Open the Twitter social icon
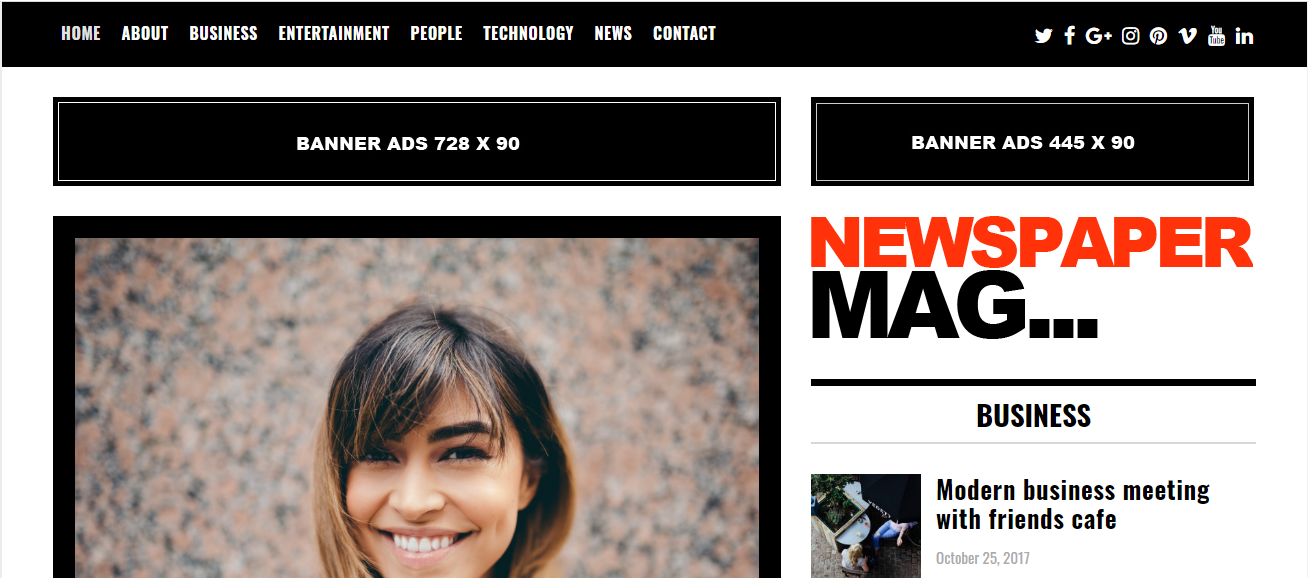This screenshot has height=578, width=1308. [x=1043, y=36]
